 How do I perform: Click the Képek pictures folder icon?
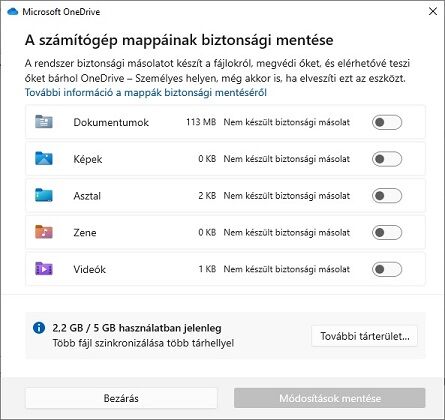[x=44, y=158]
